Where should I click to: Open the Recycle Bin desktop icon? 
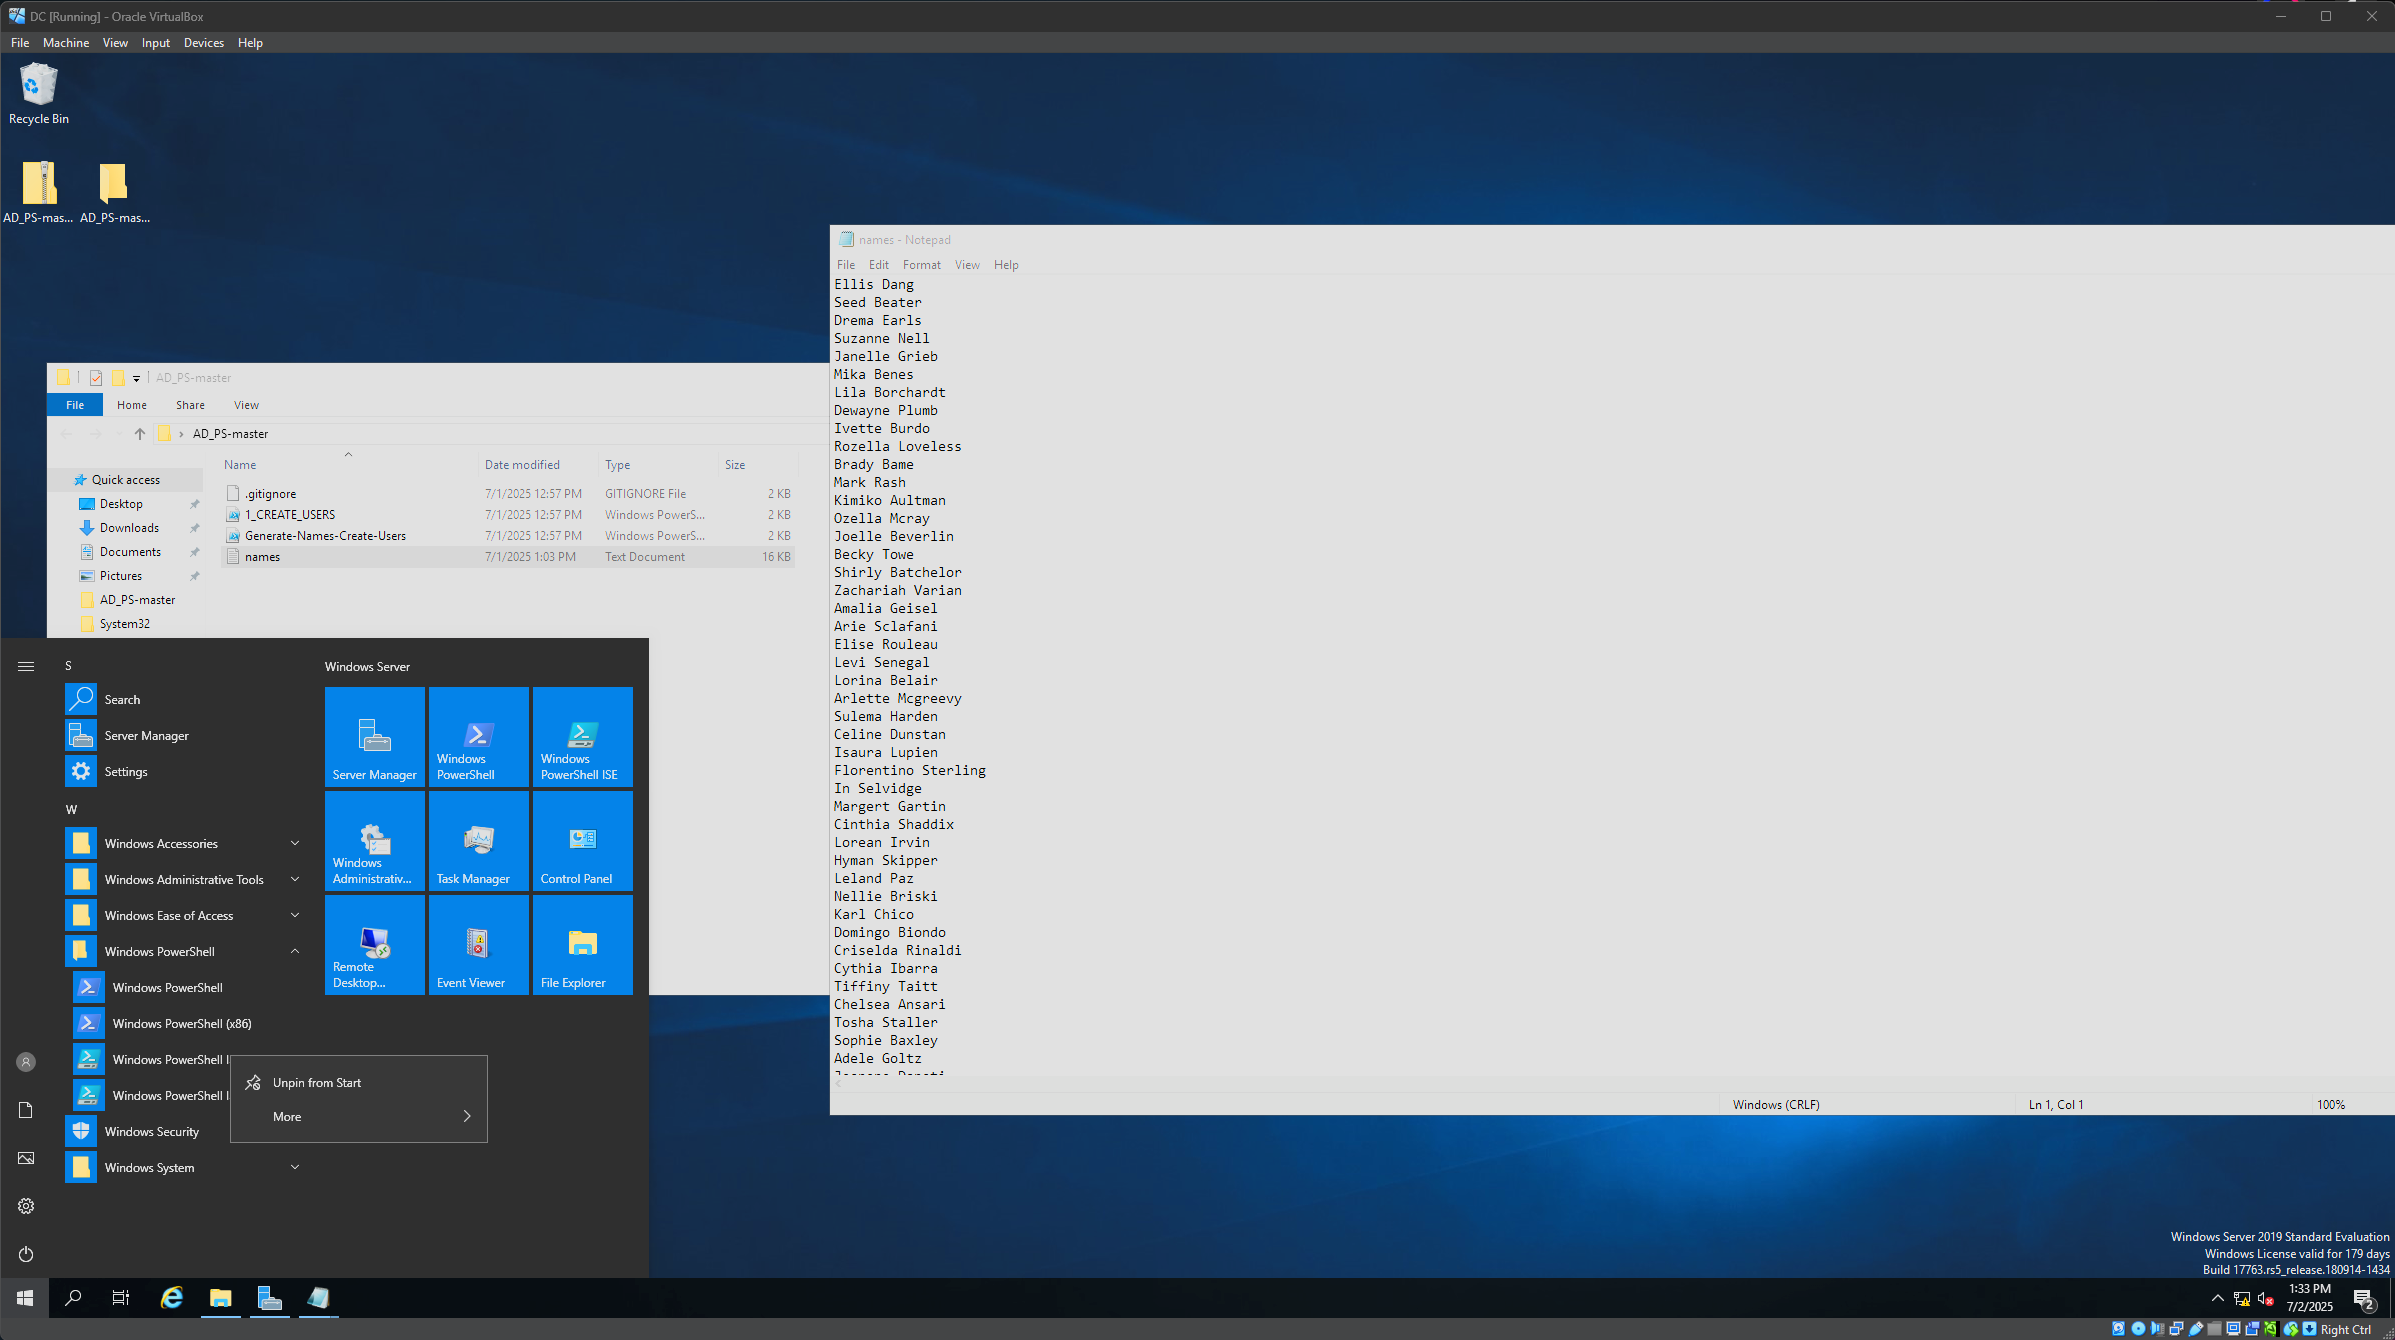39,94
